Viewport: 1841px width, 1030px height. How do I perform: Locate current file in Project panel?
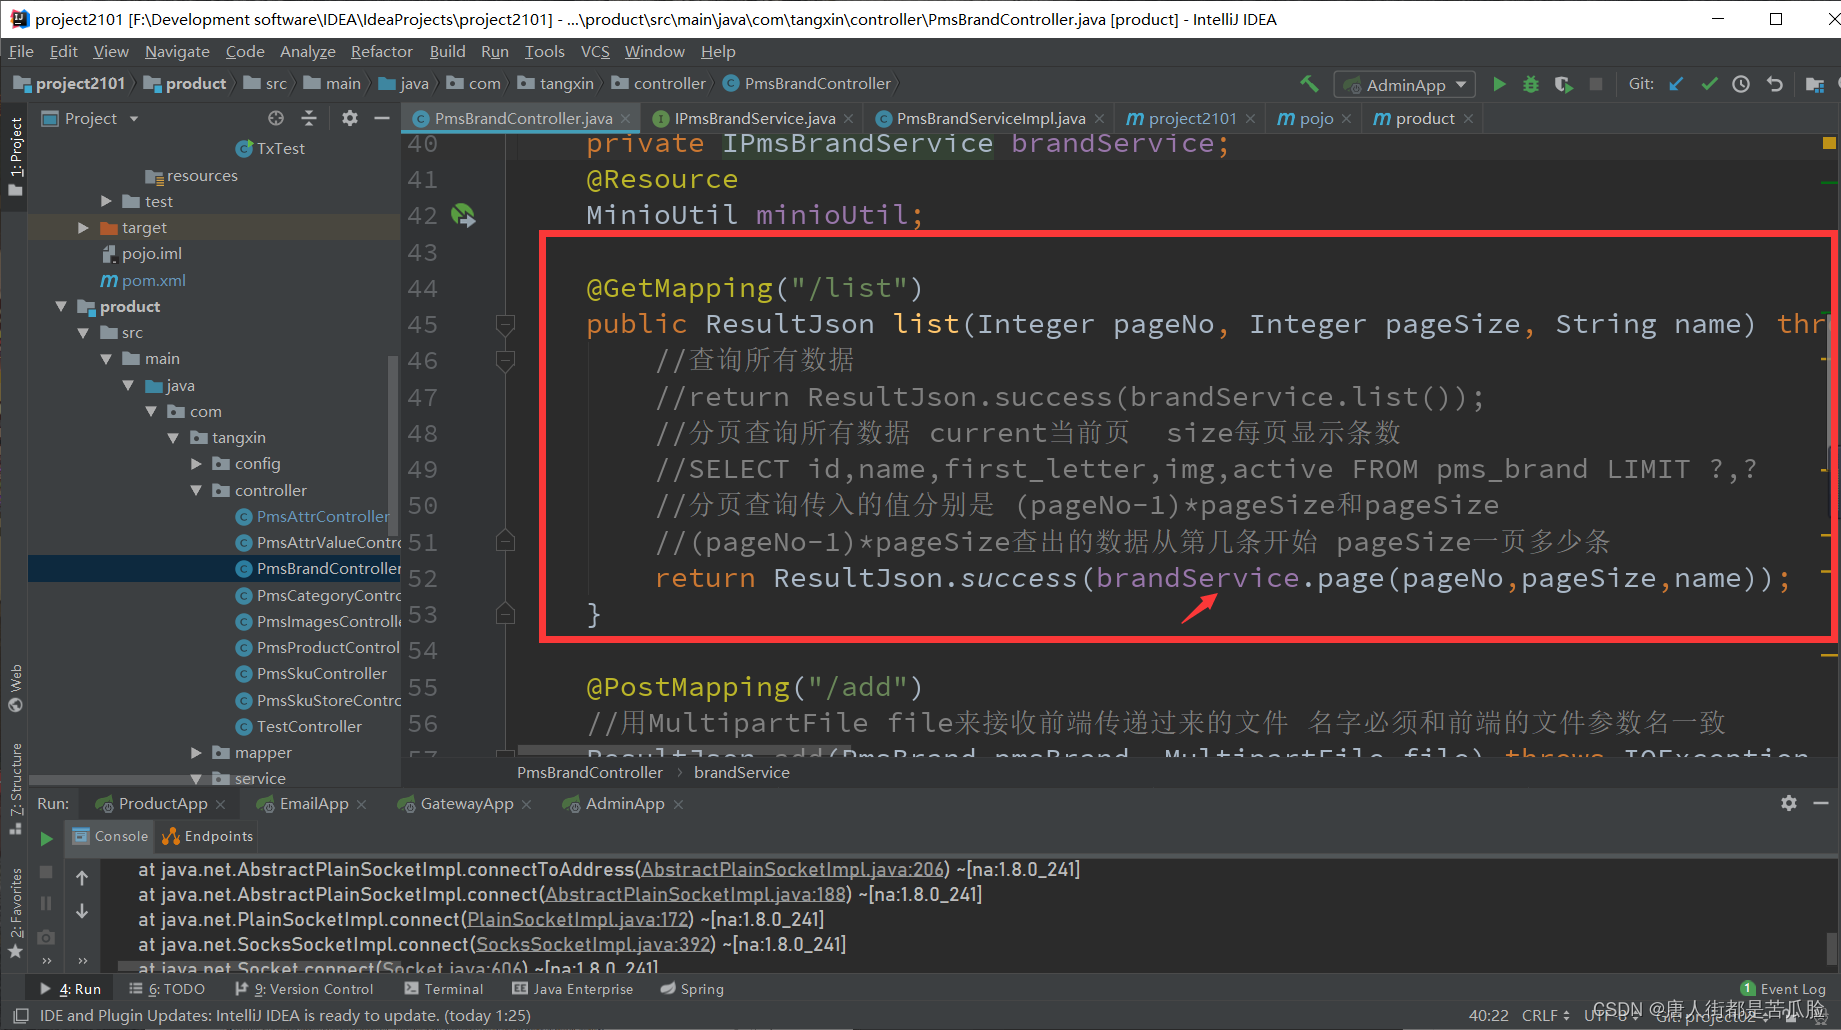276,118
